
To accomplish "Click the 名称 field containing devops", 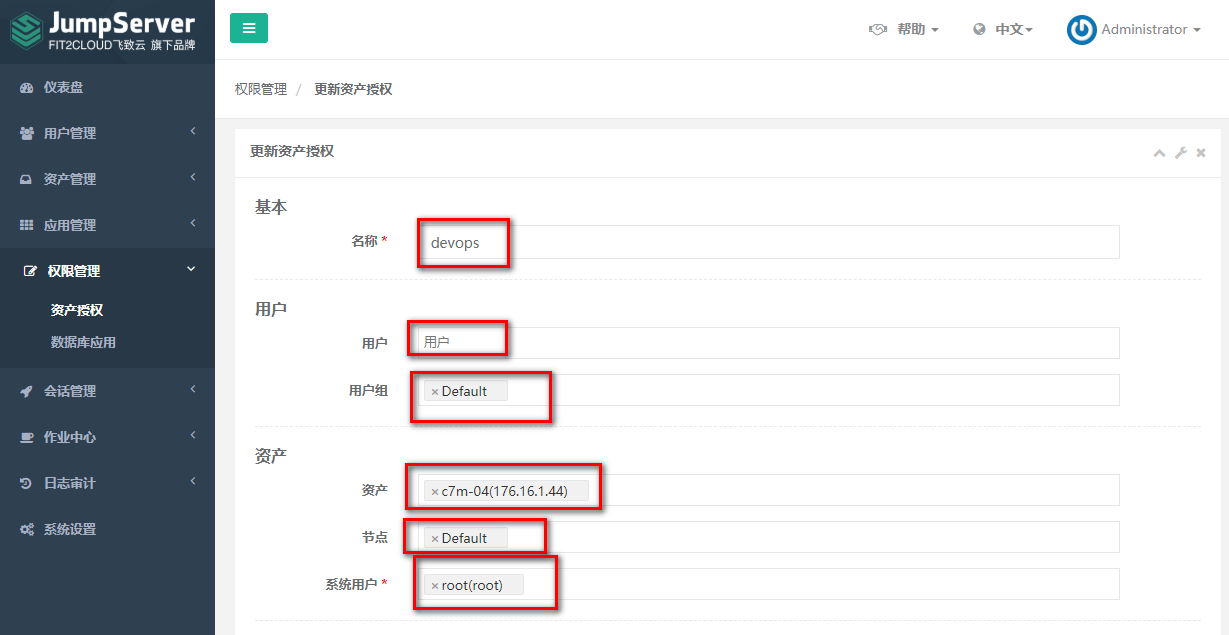I will (769, 242).
